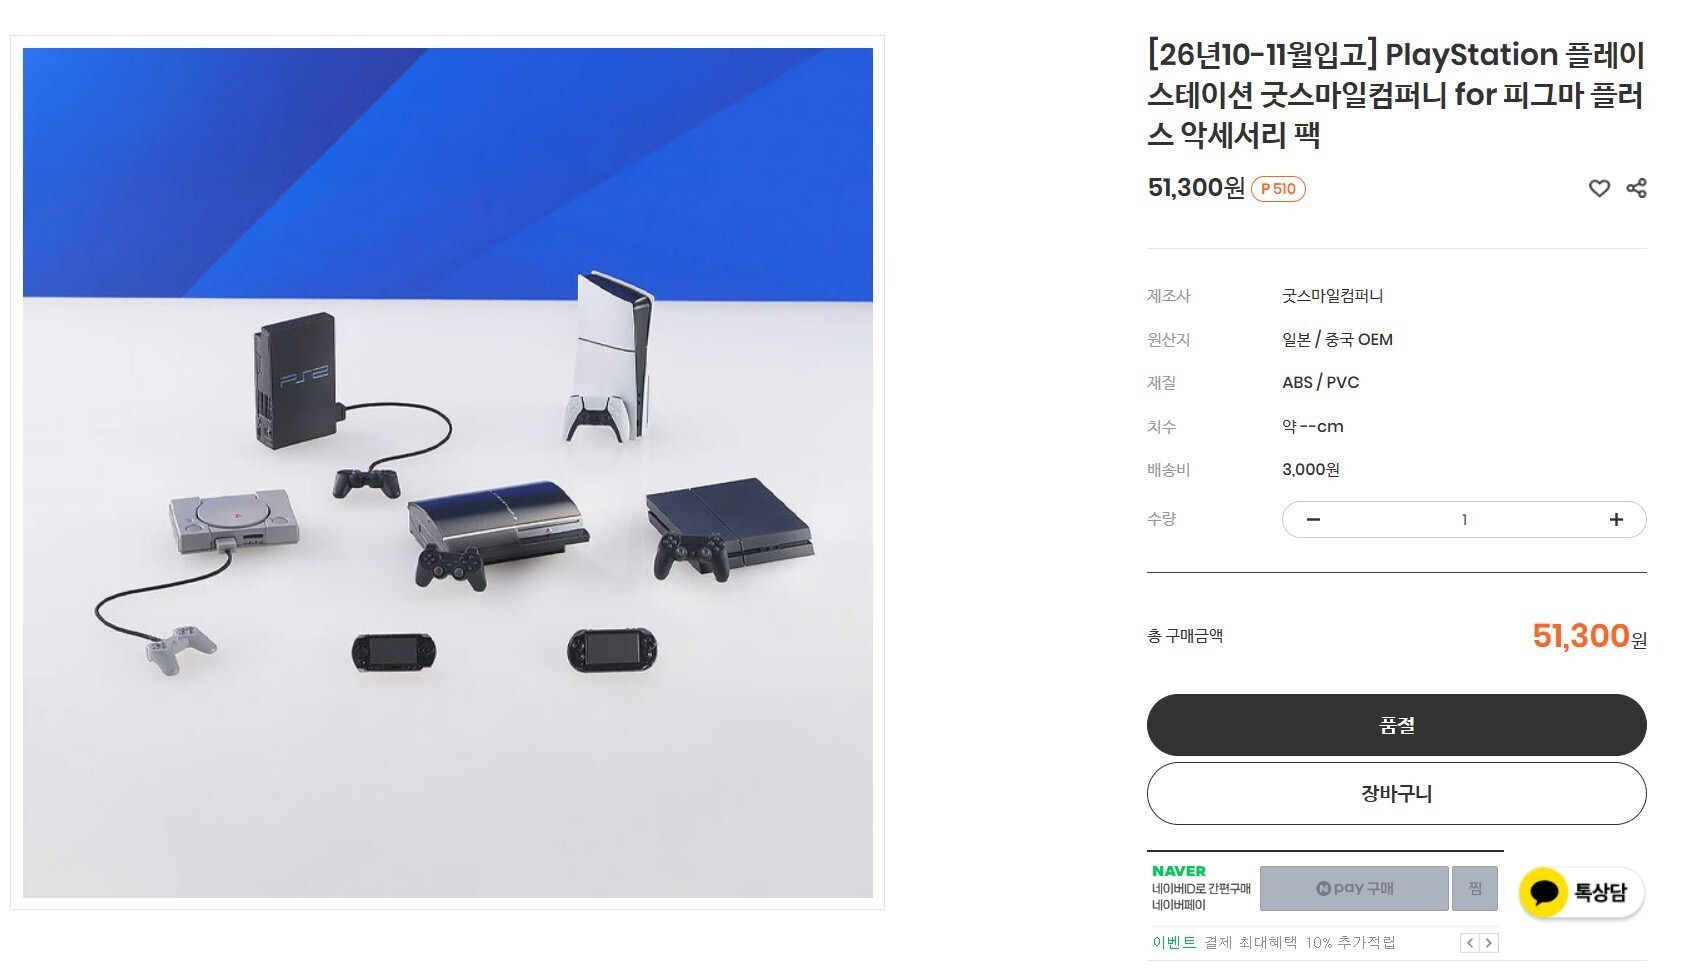
Task: Click the NAVER logo
Action: click(x=1179, y=871)
